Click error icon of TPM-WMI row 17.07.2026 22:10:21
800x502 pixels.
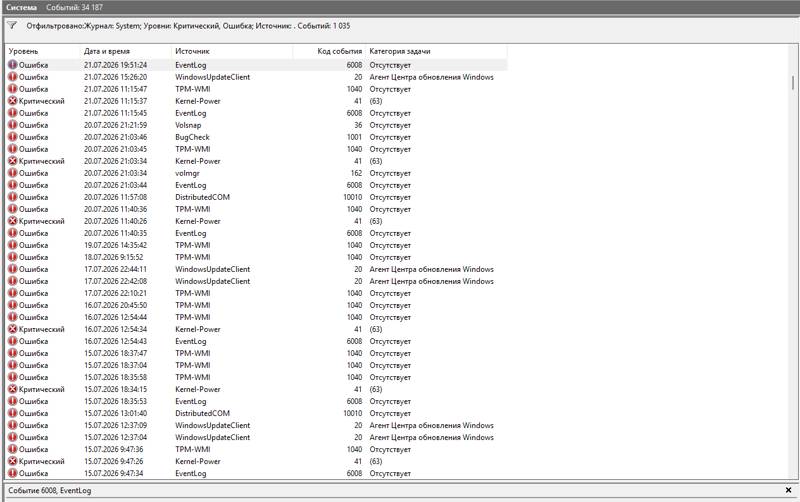(x=13, y=293)
